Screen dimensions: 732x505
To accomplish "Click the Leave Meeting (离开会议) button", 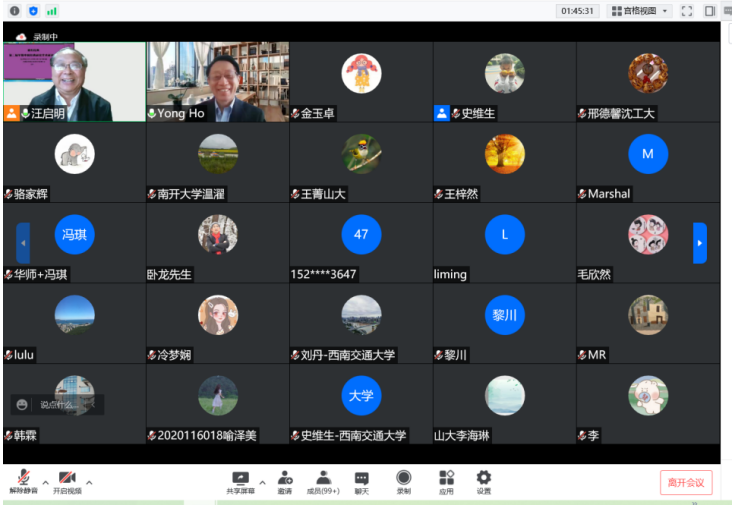I will [686, 483].
